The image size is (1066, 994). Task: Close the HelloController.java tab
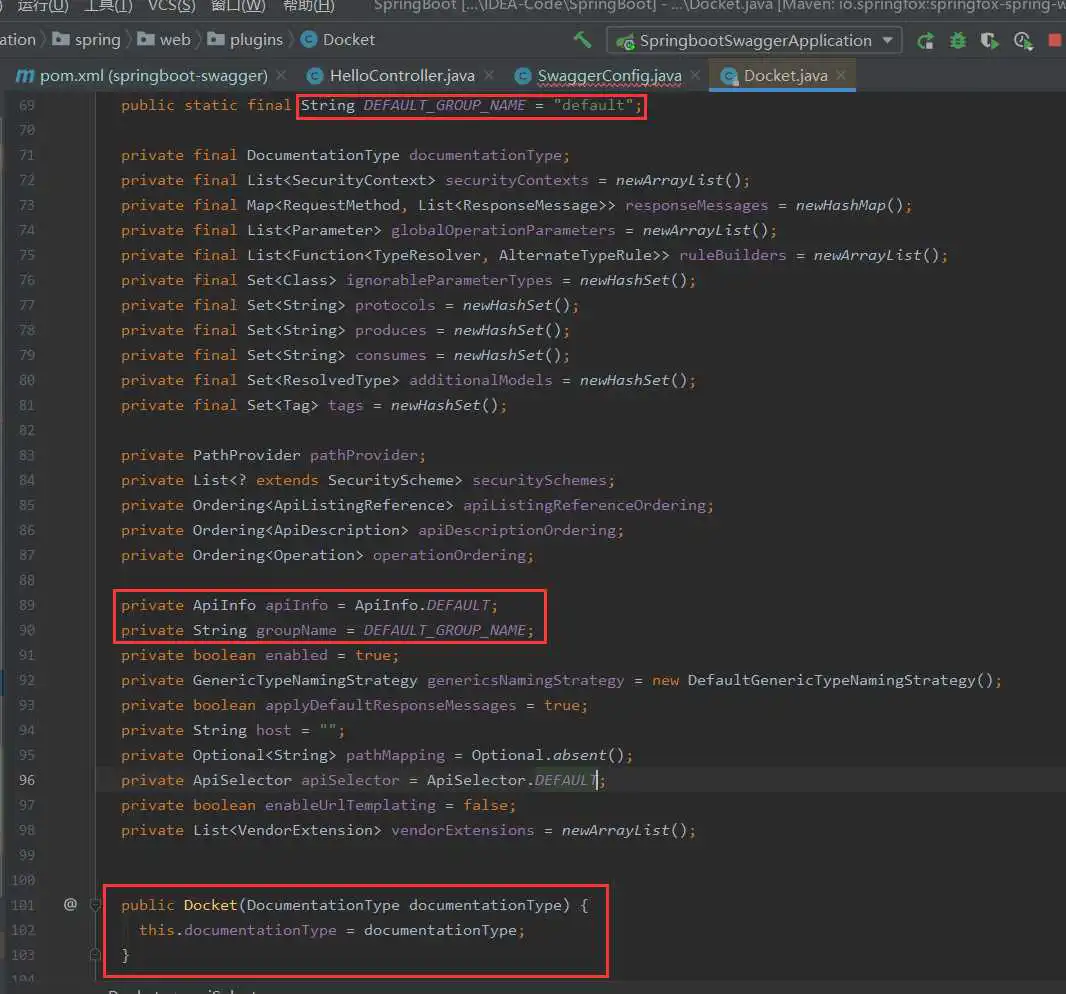pos(490,76)
